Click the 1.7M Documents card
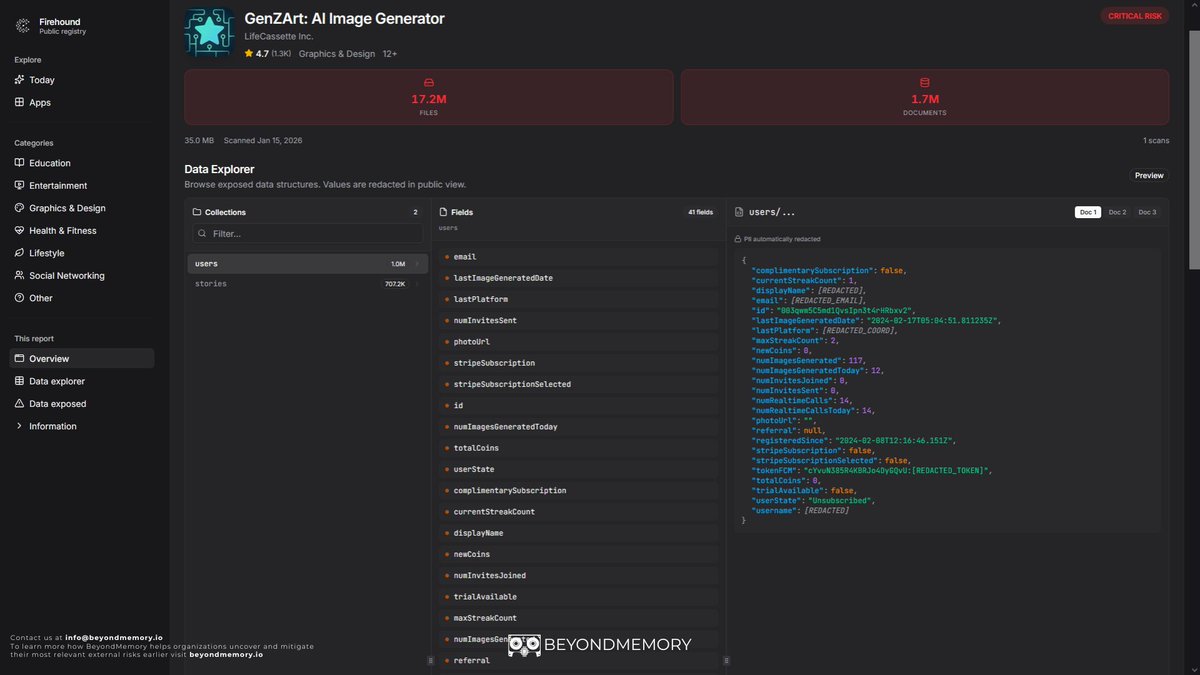 925,97
